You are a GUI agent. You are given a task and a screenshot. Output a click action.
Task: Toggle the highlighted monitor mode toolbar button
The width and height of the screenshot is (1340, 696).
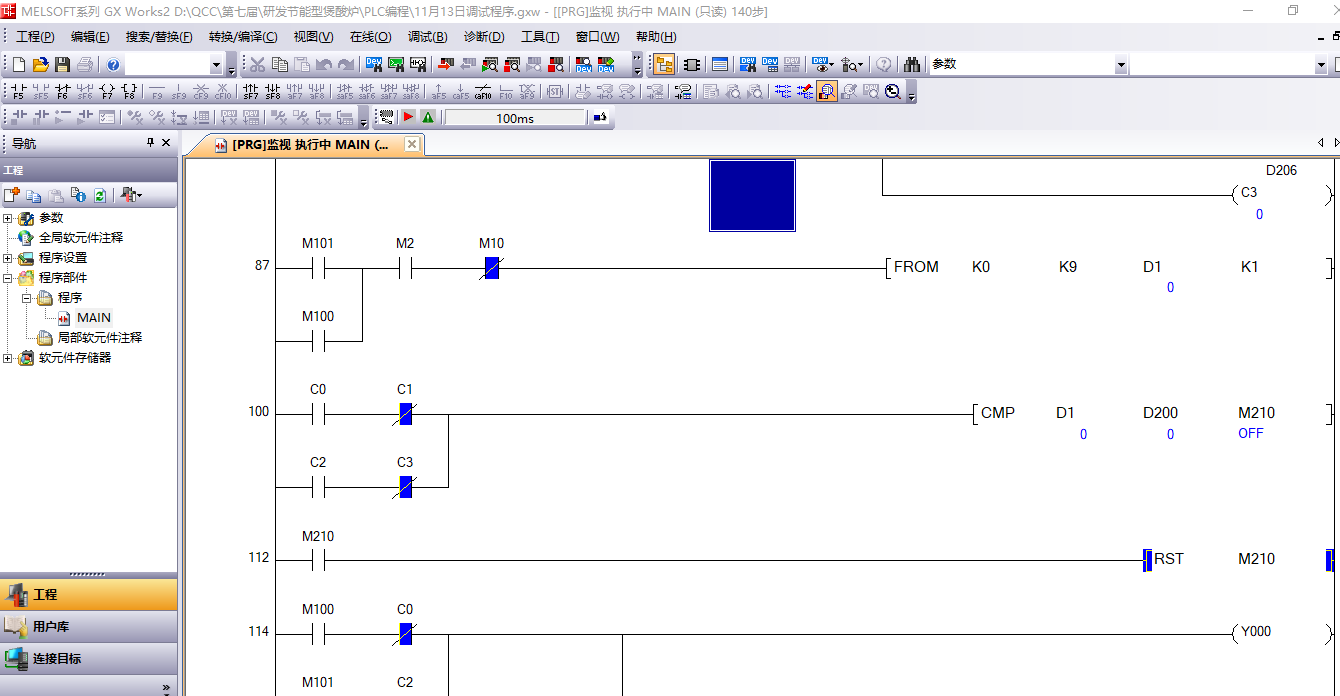click(x=826, y=92)
